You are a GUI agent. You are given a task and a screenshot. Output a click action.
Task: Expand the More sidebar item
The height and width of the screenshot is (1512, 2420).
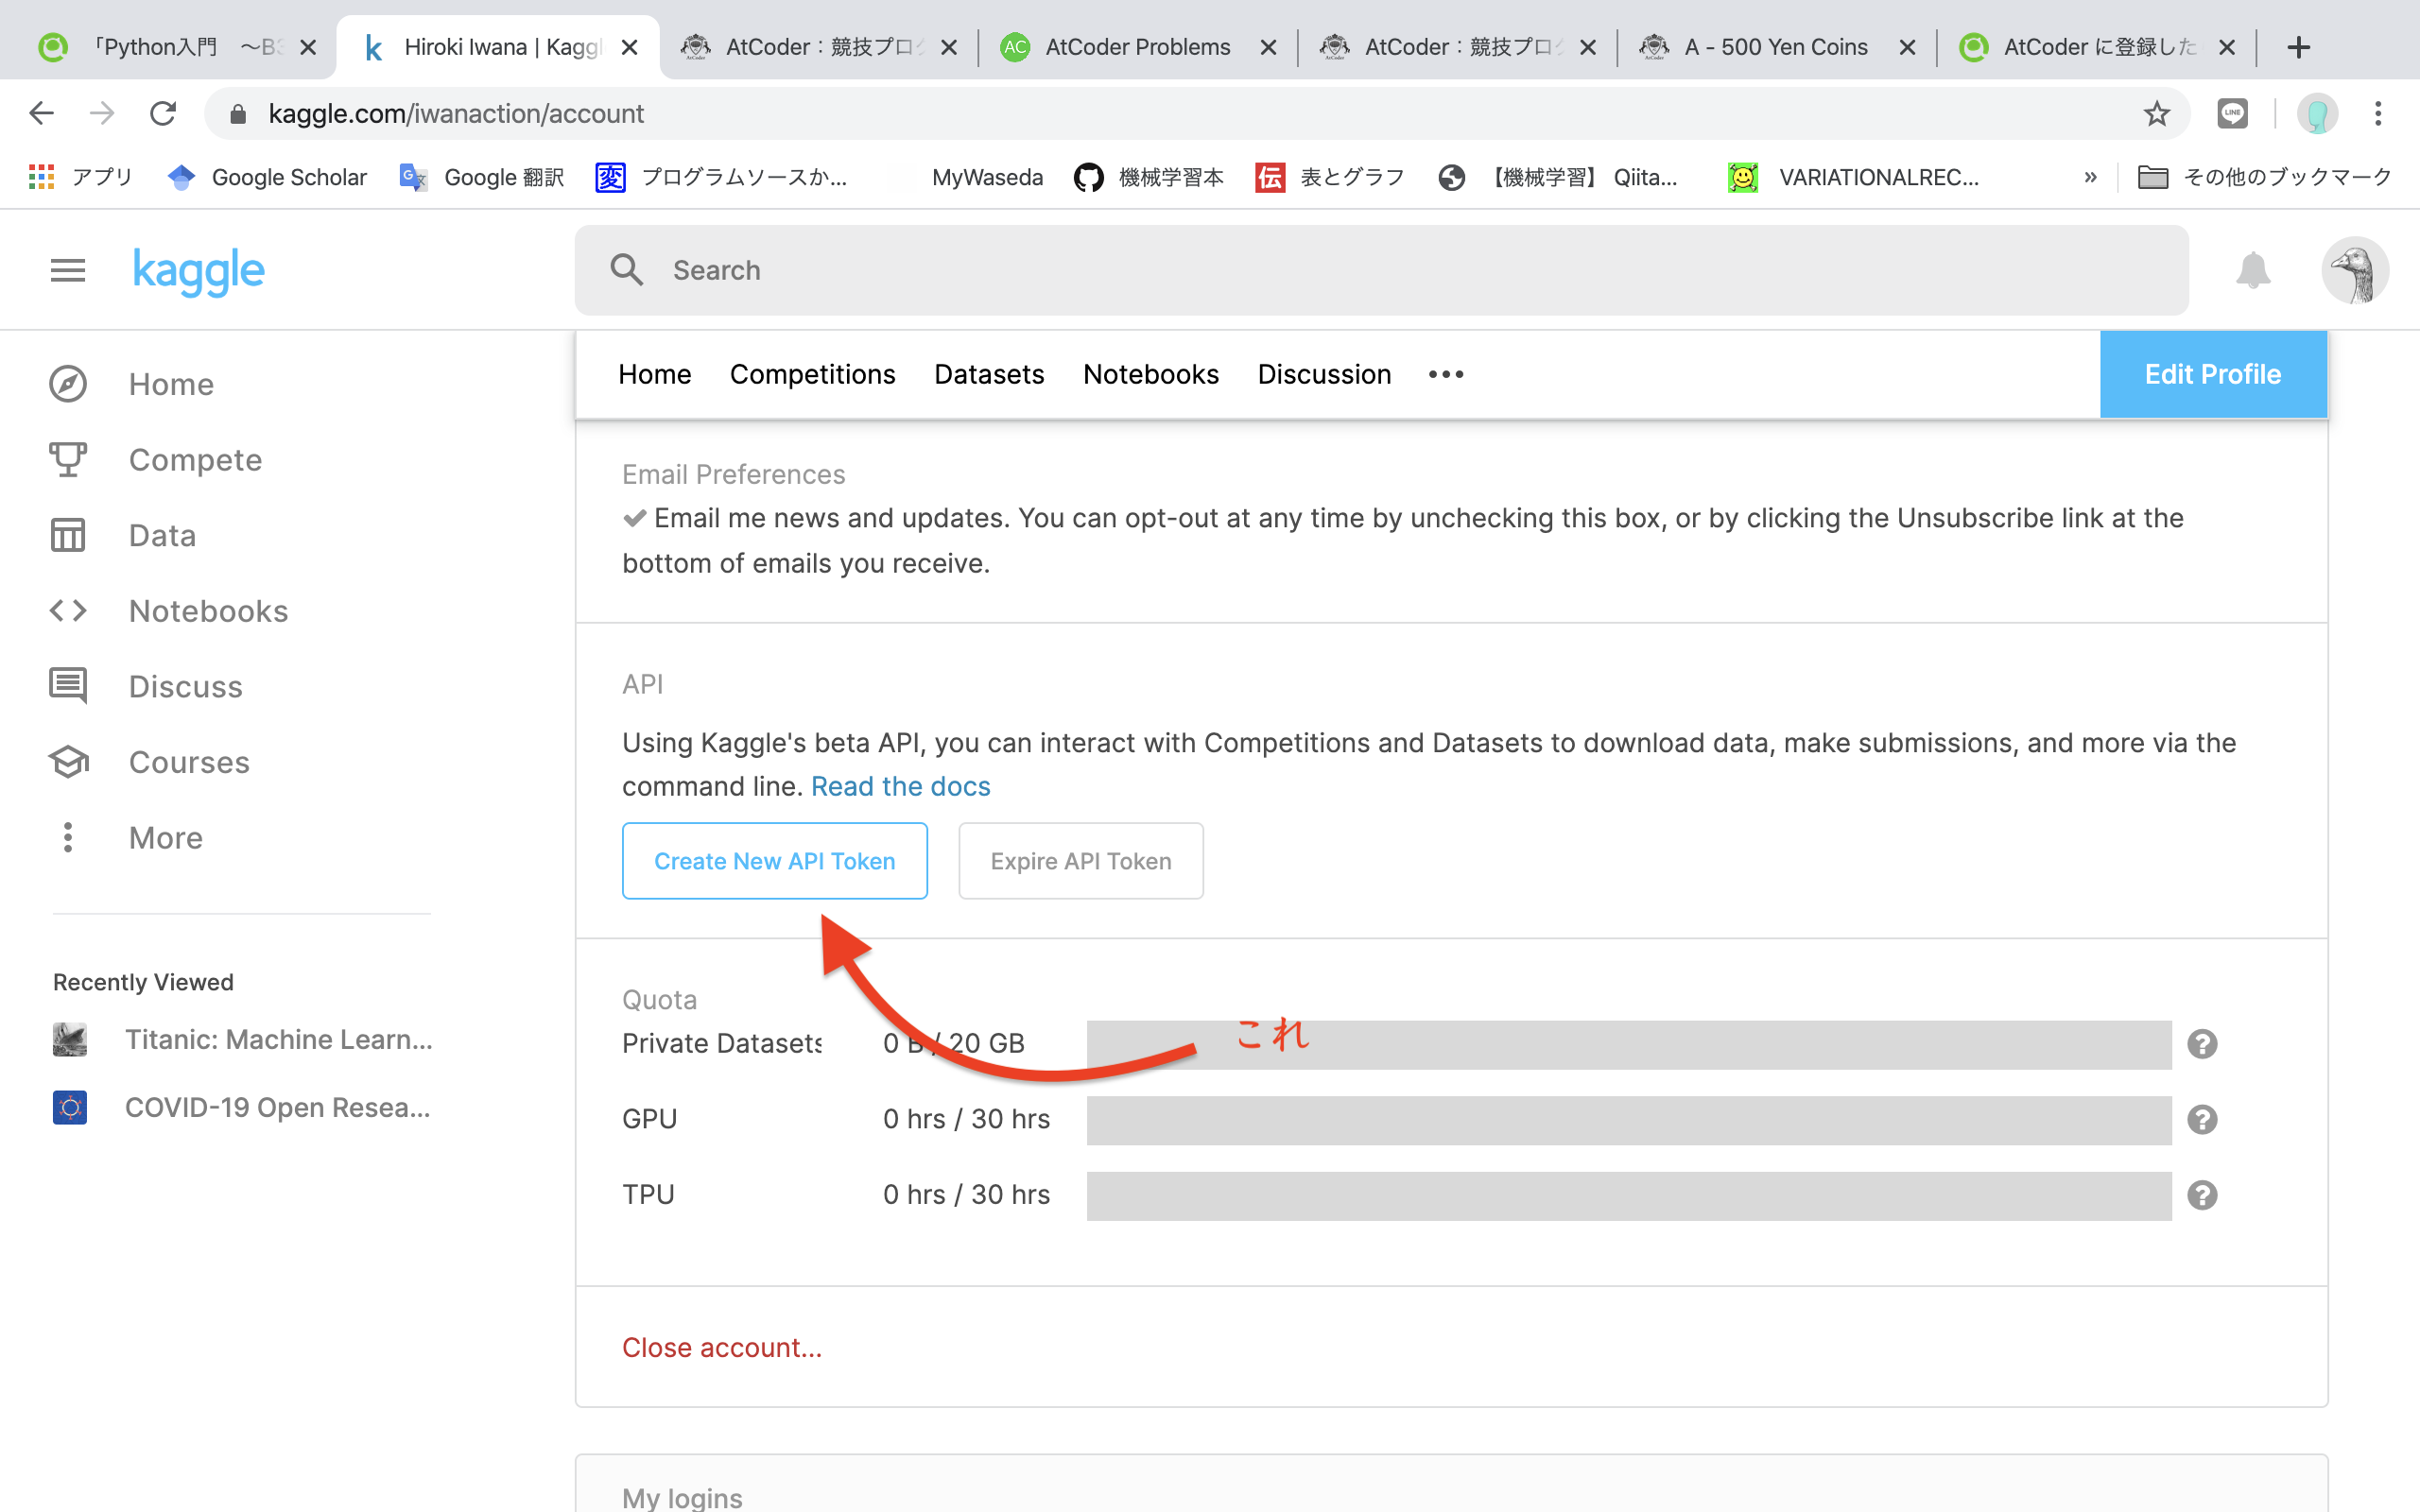pyautogui.click(x=165, y=838)
